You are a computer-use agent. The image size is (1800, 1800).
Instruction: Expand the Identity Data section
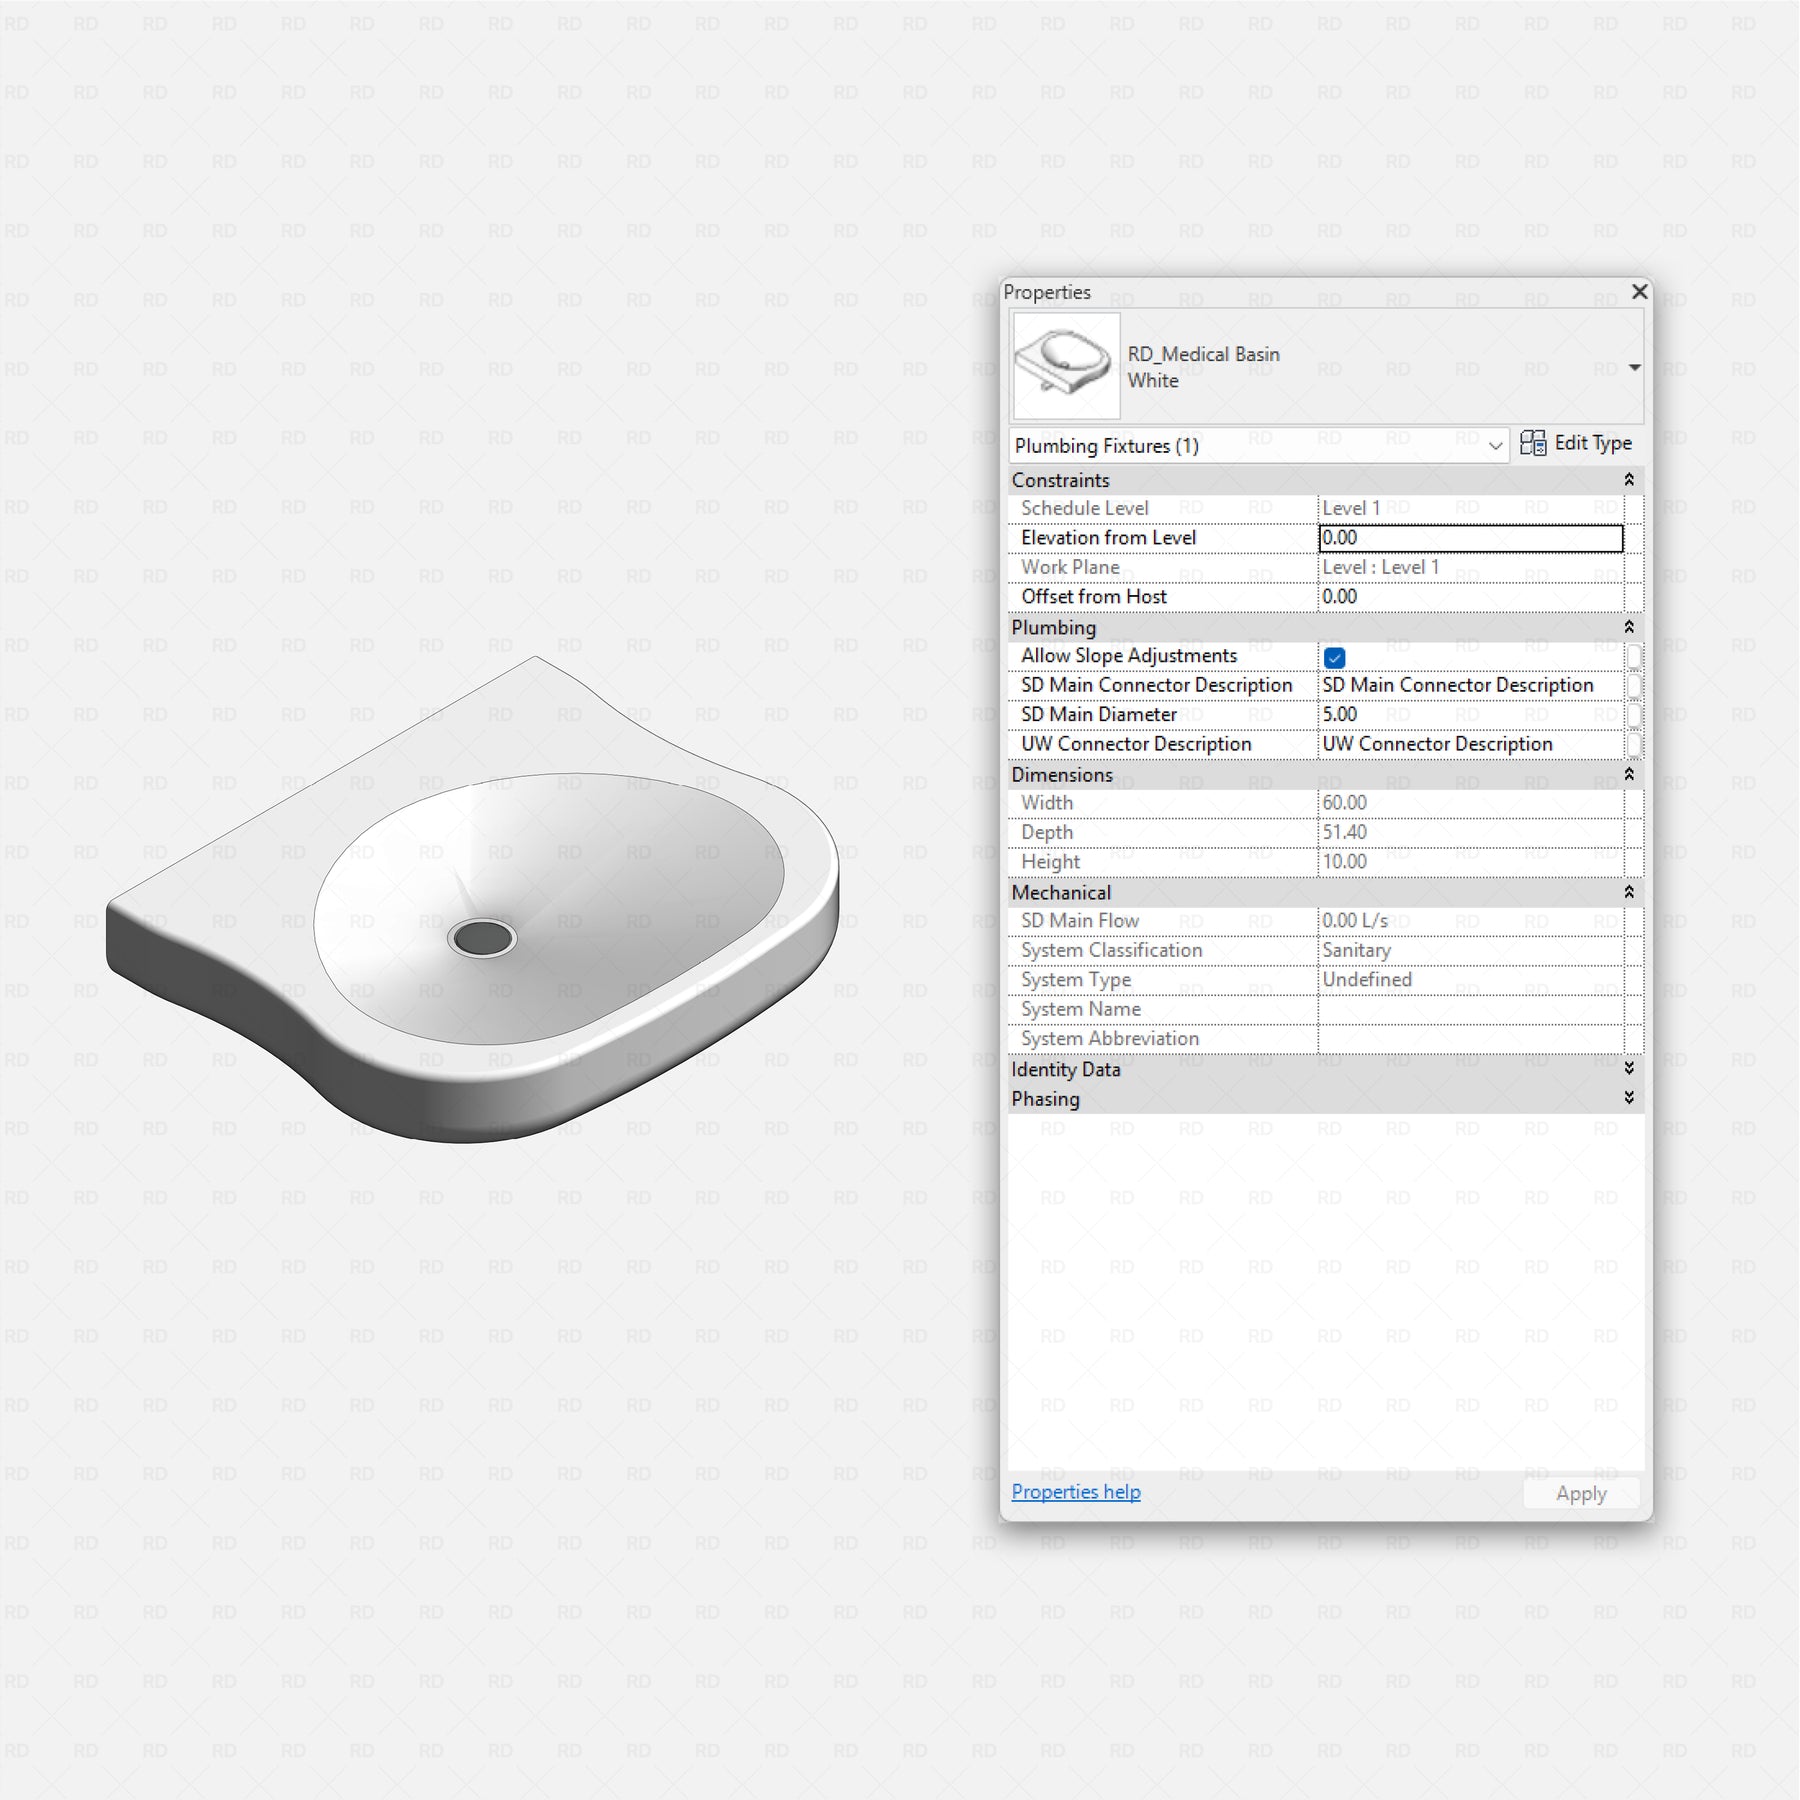pyautogui.click(x=1628, y=1069)
